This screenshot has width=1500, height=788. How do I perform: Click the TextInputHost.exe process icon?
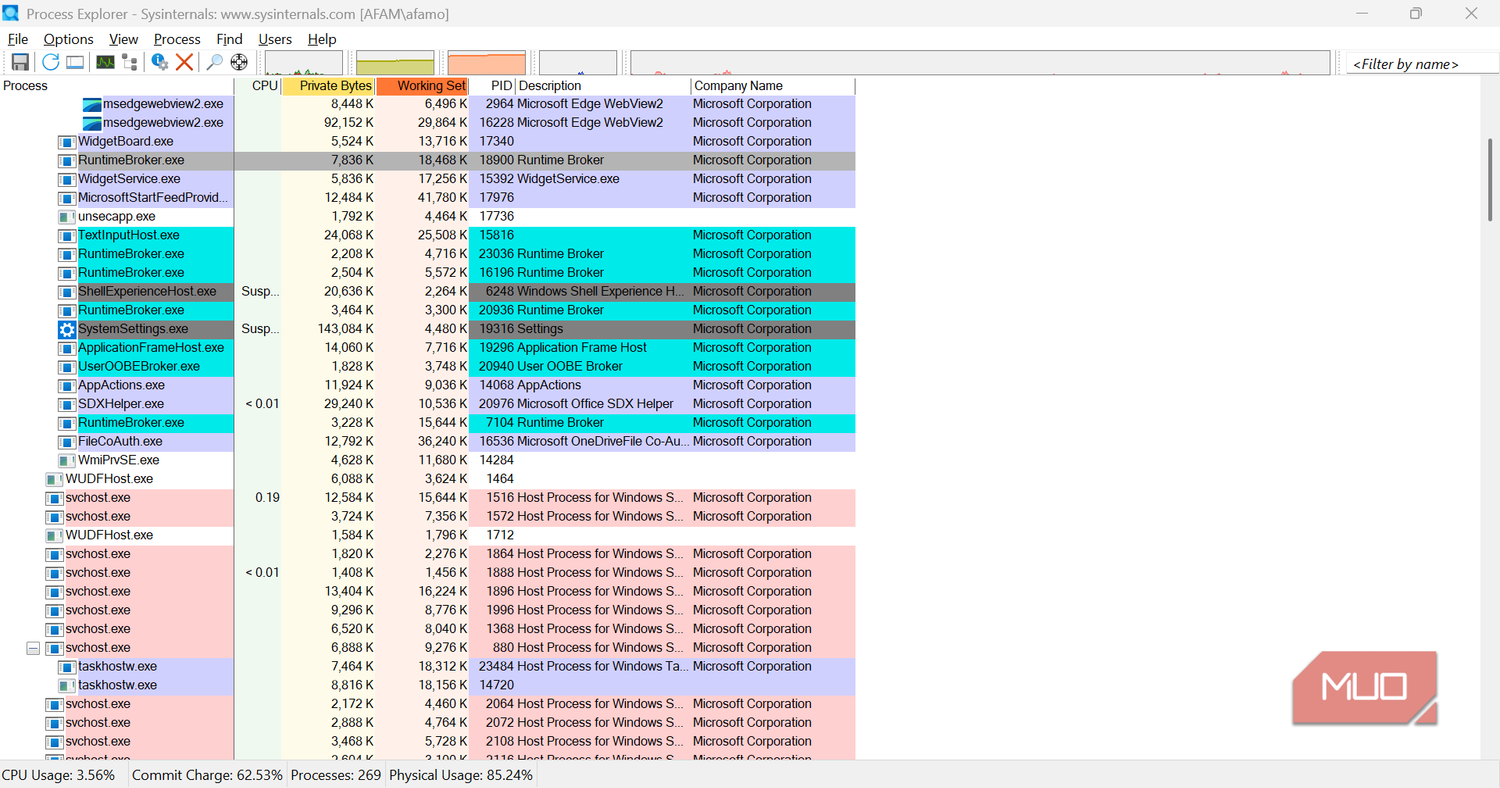(67, 235)
